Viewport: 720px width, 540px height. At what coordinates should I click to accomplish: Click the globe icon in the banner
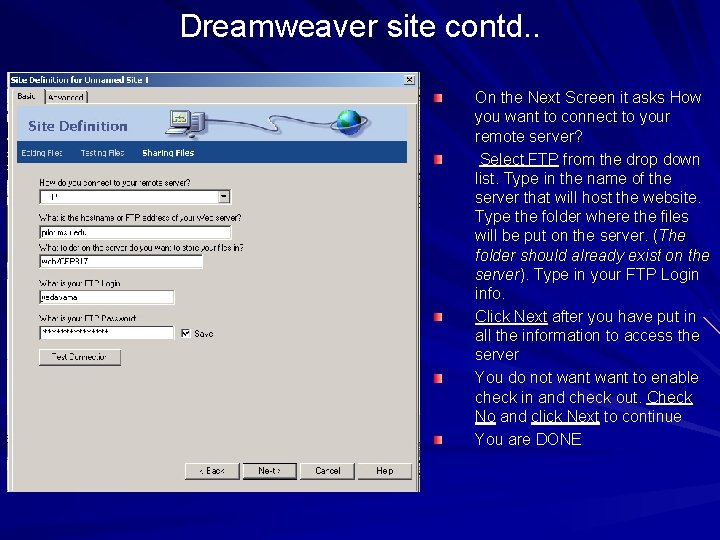[350, 122]
